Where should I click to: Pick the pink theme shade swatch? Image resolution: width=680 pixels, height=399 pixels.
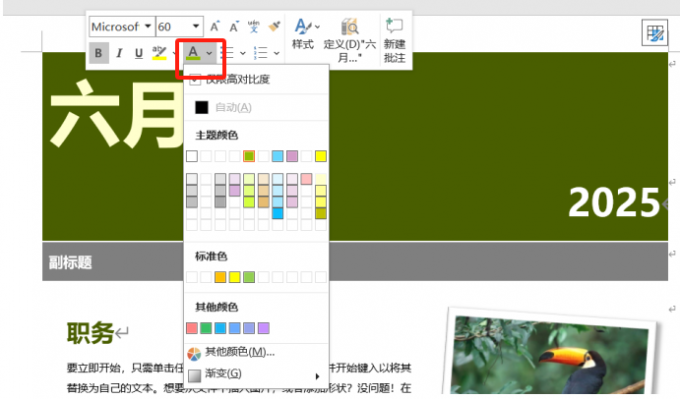click(306, 179)
